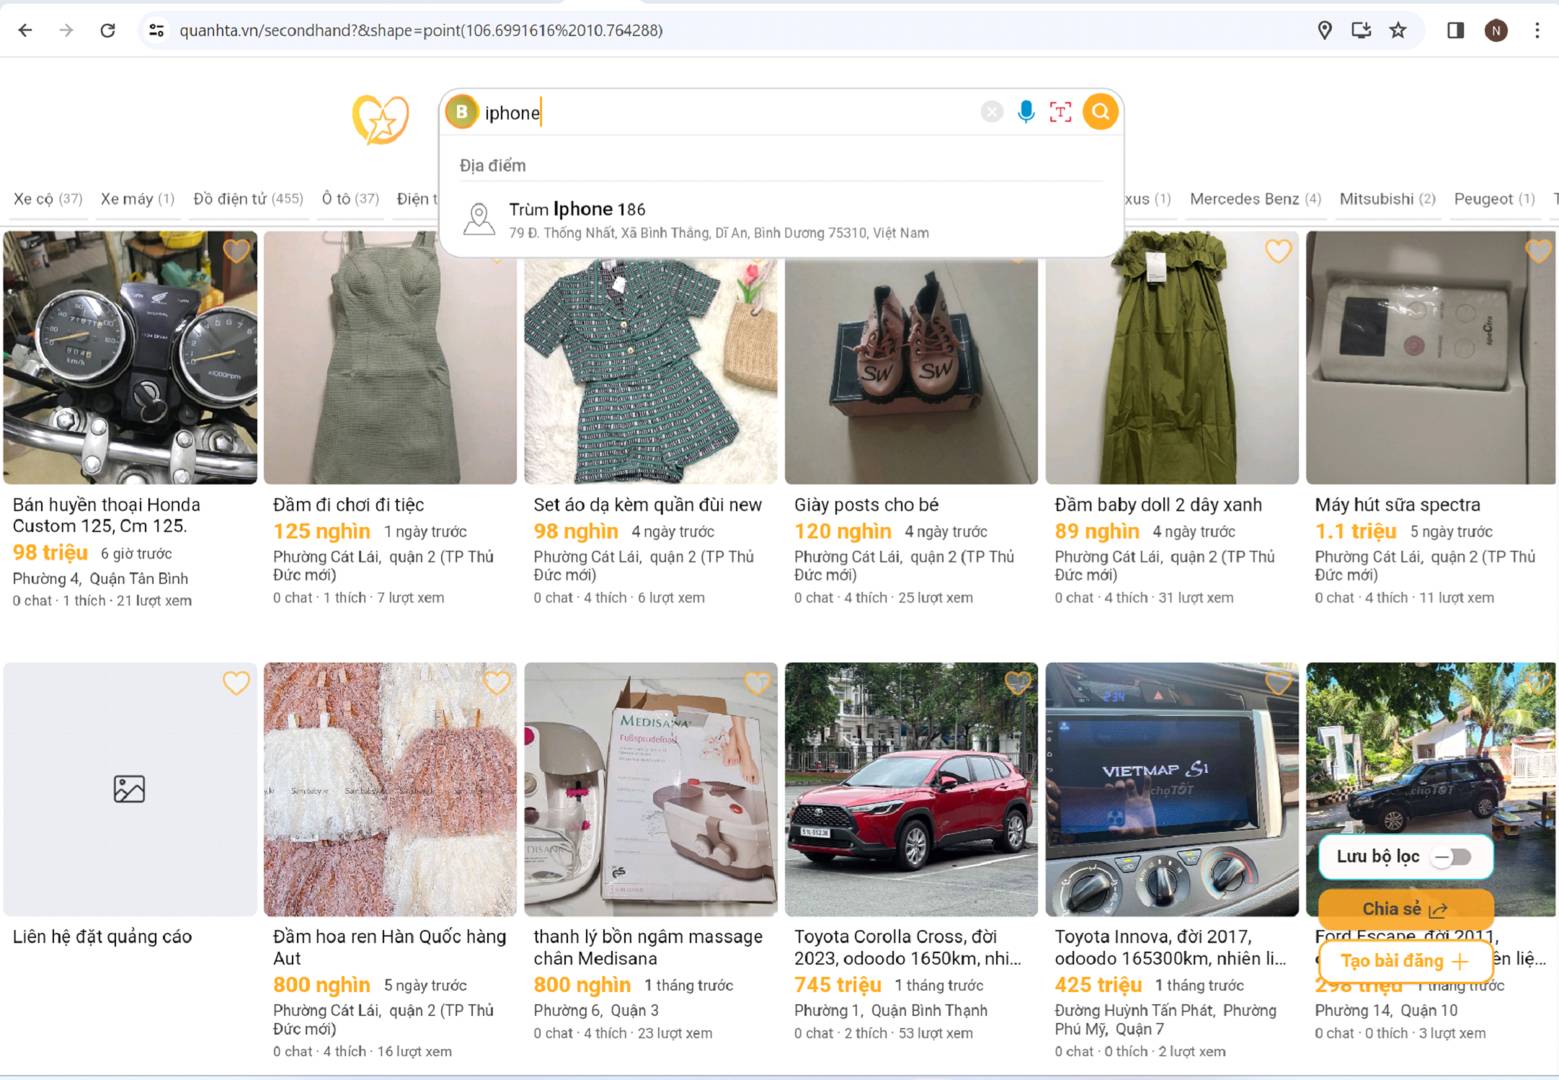Select the Xe cộ (37) category

48,199
